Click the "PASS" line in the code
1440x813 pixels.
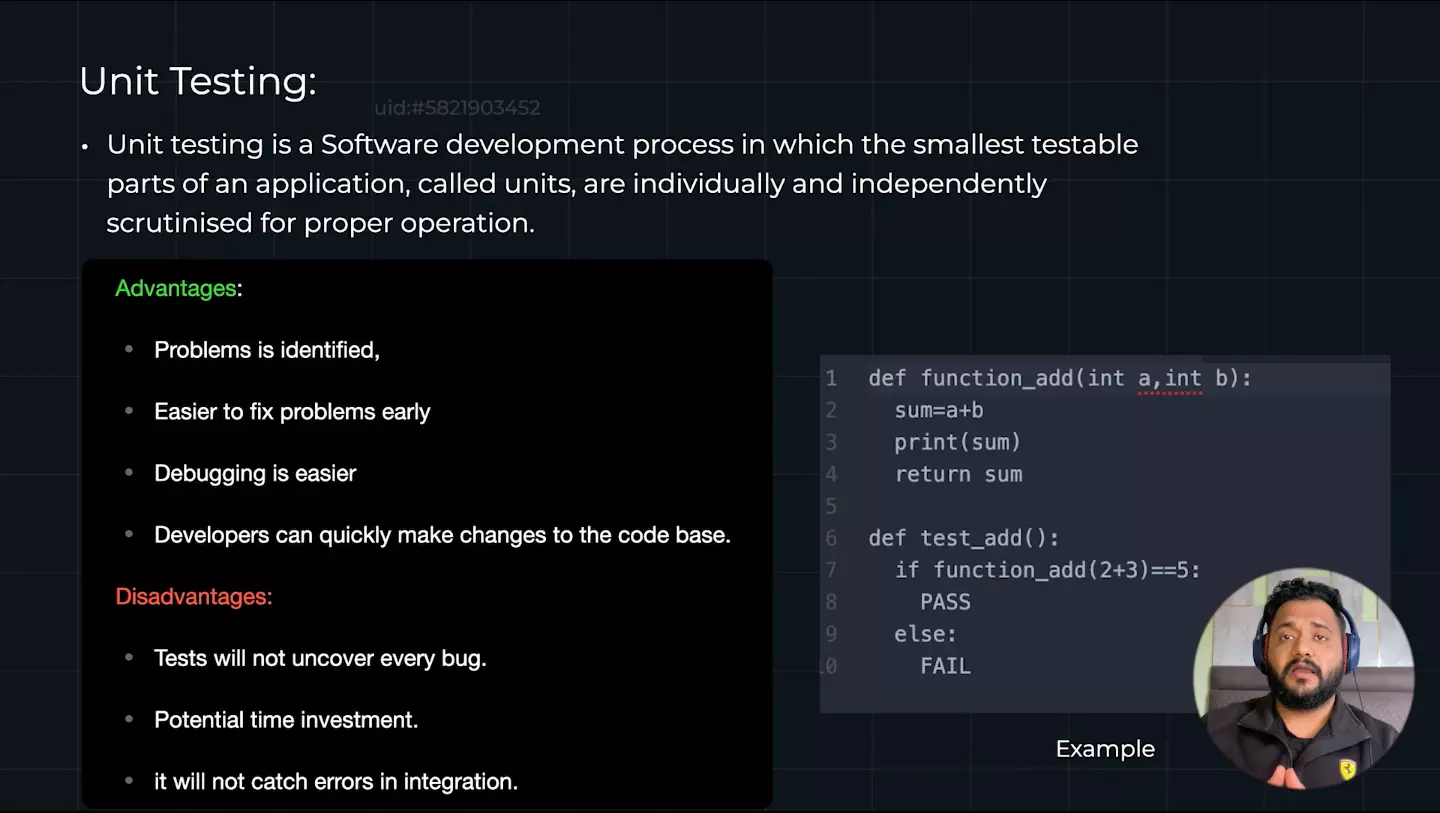945,602
